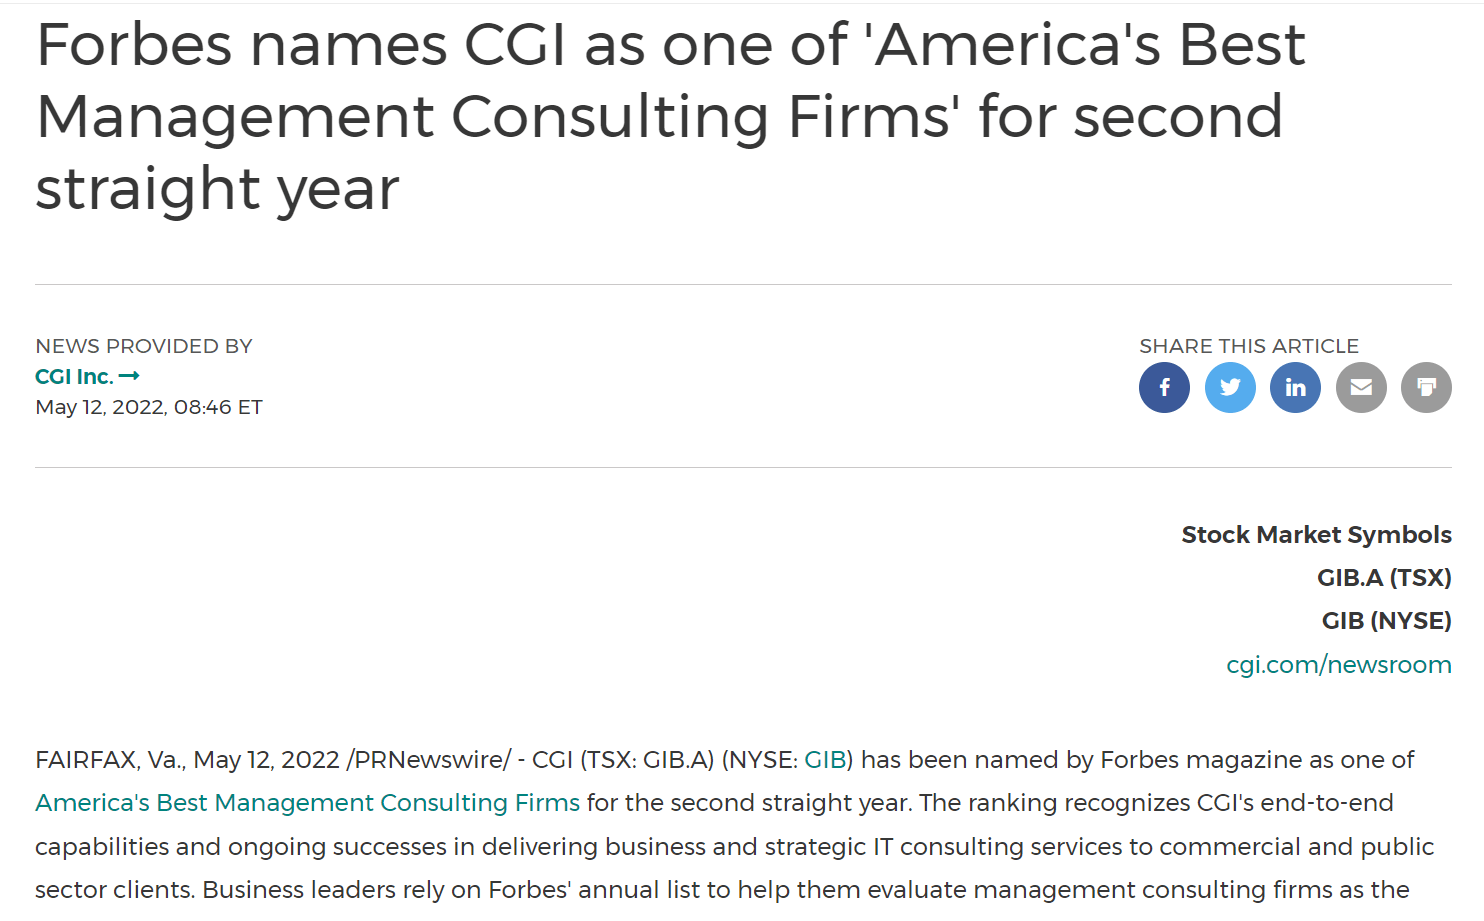1484x921 pixels.
Task: Visit the cgi.com/newsroom link
Action: 1338,665
